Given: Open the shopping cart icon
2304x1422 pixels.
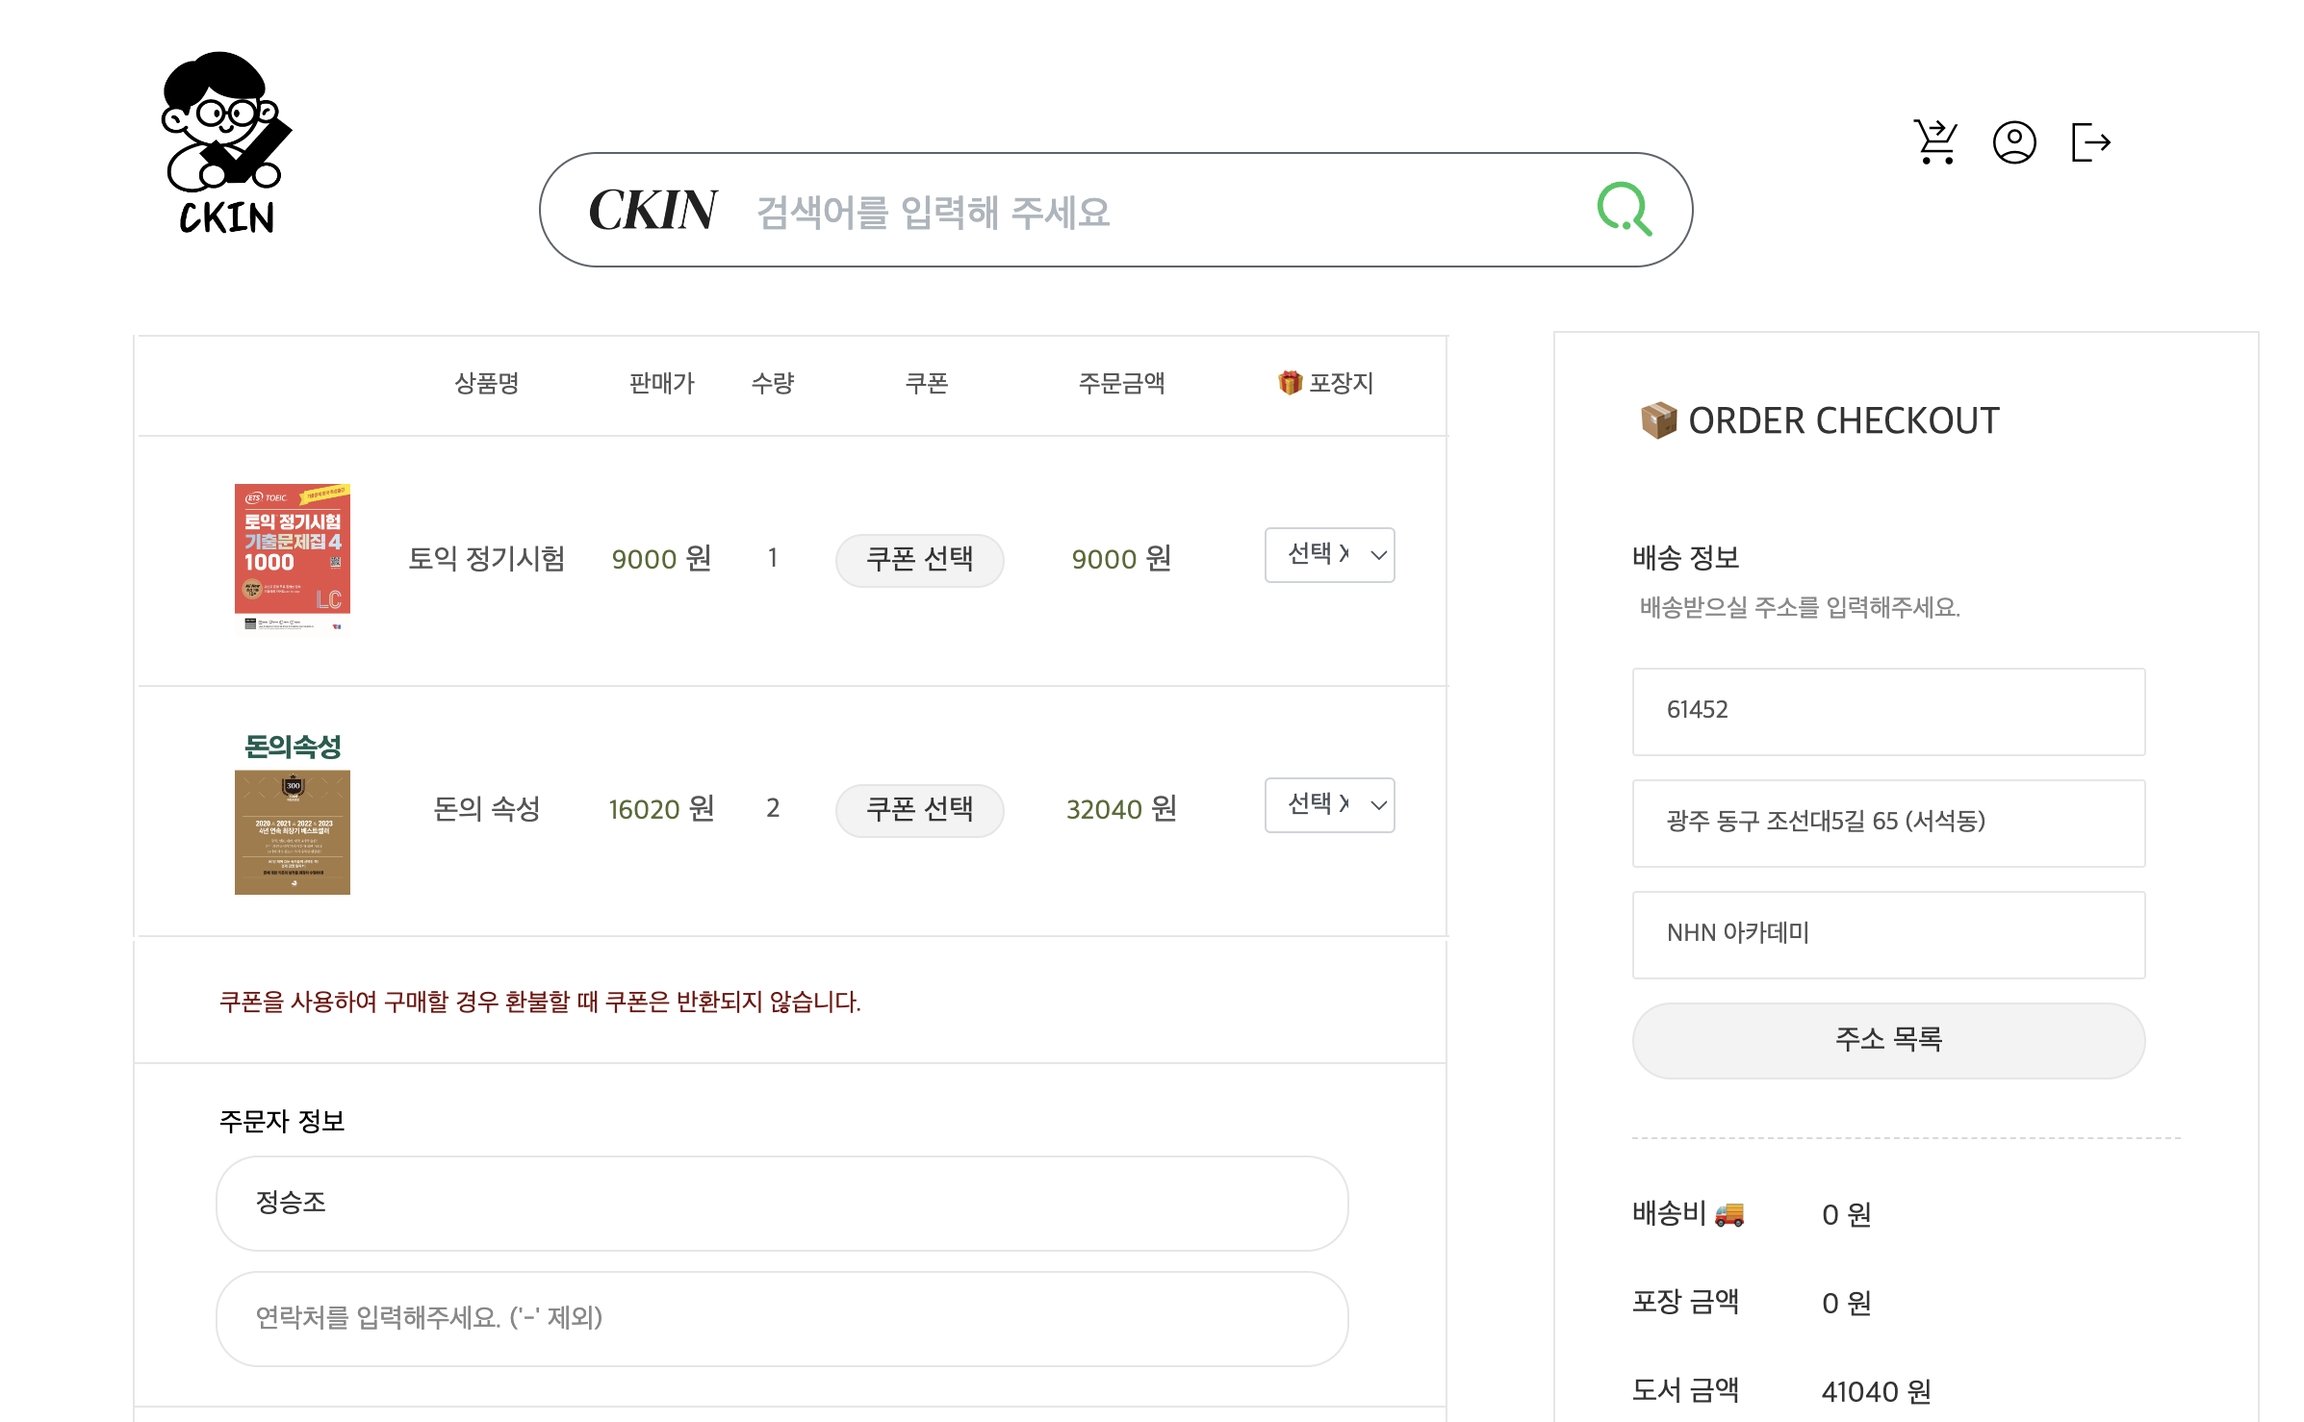Looking at the screenshot, I should [x=1935, y=142].
